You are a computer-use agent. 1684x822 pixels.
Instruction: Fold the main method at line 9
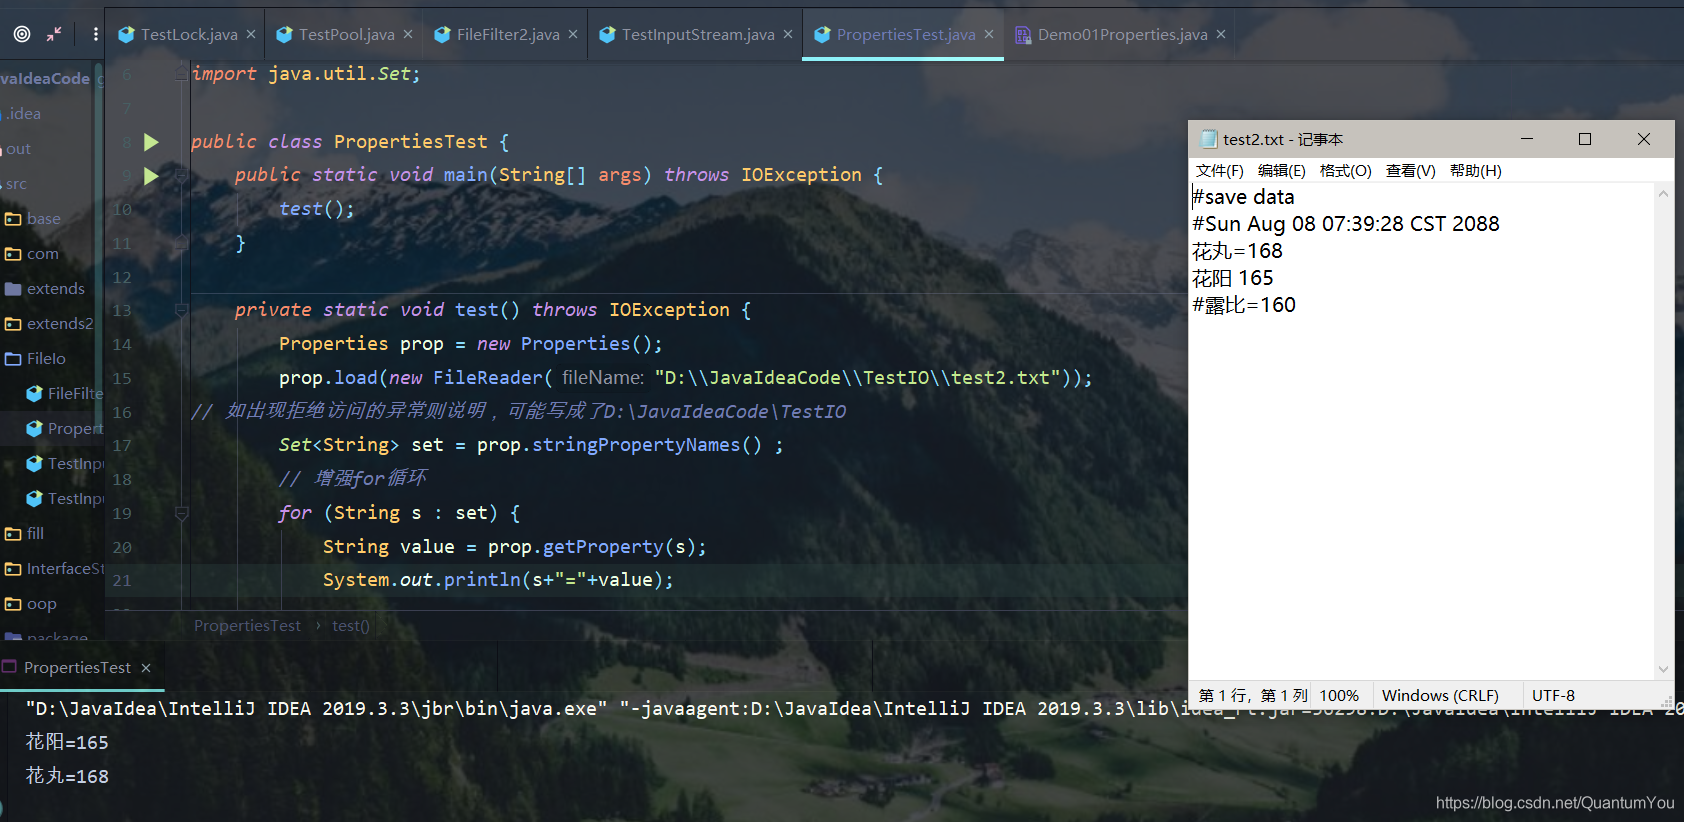click(181, 175)
